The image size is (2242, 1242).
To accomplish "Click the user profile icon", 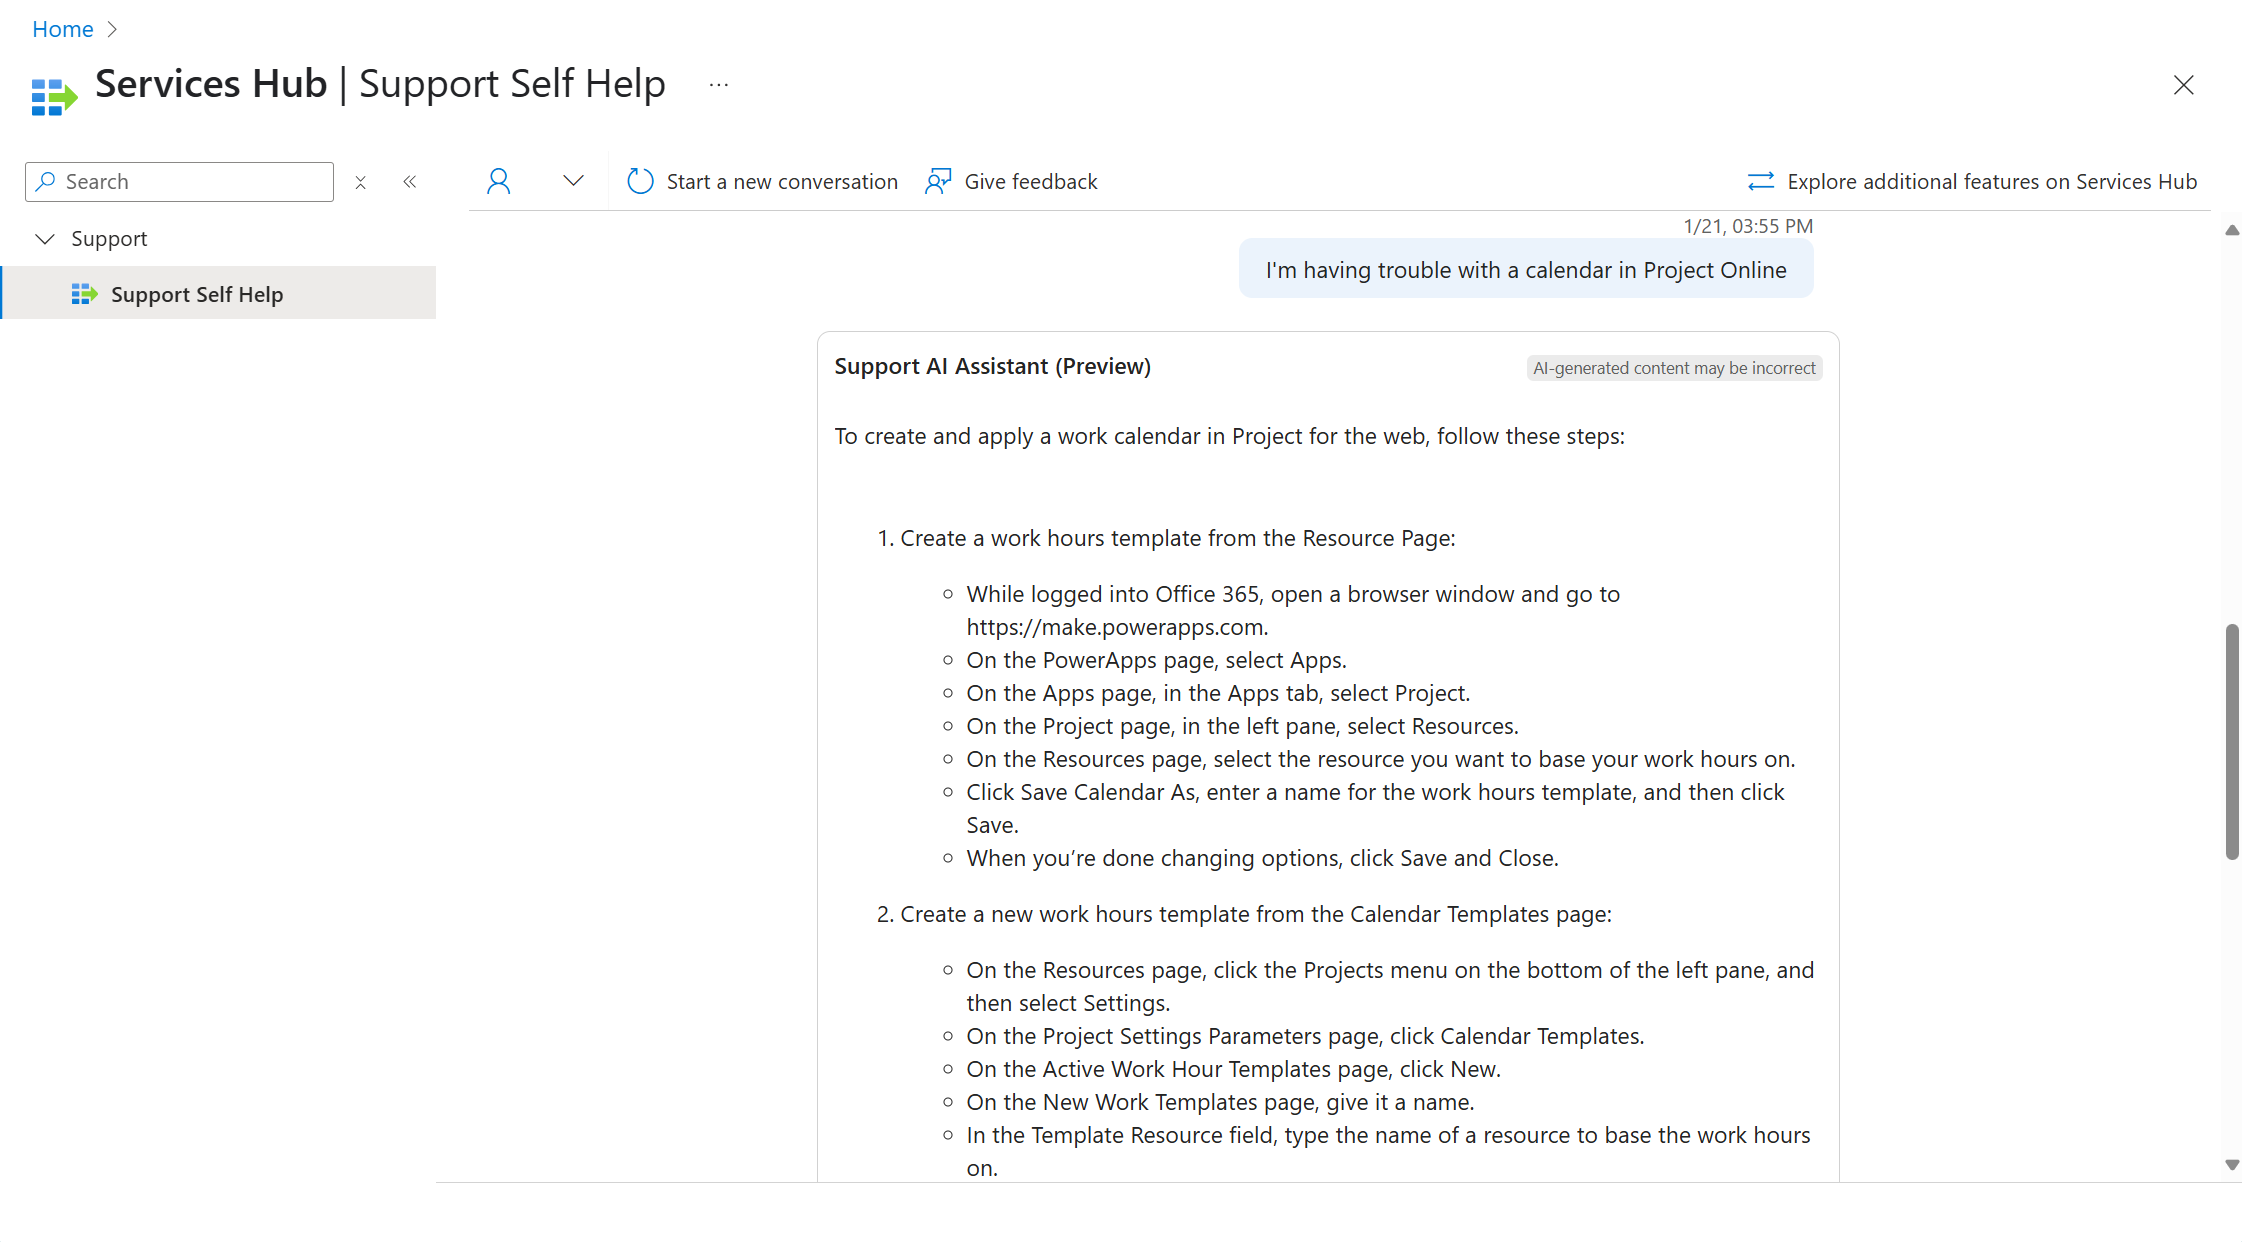I will (497, 180).
